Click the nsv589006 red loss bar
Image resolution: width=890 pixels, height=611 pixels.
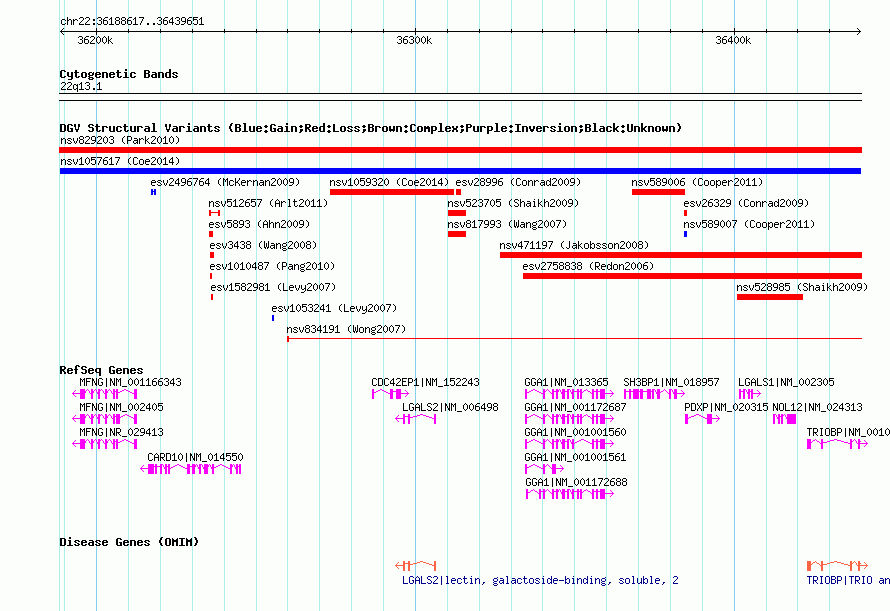pos(658,192)
